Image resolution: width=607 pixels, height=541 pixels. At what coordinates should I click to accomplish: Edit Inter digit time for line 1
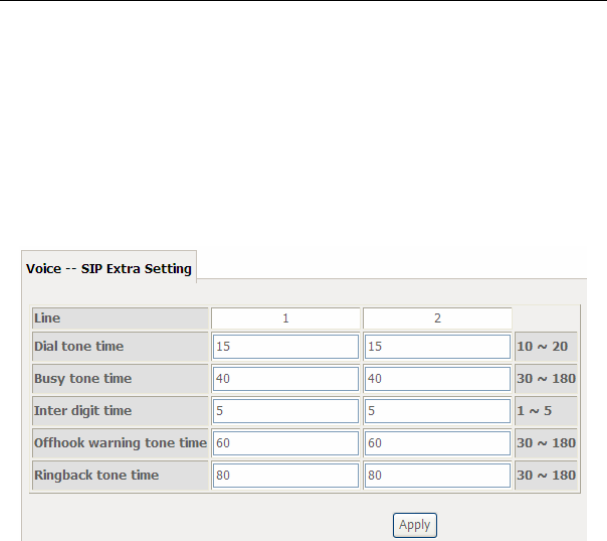coord(286,411)
